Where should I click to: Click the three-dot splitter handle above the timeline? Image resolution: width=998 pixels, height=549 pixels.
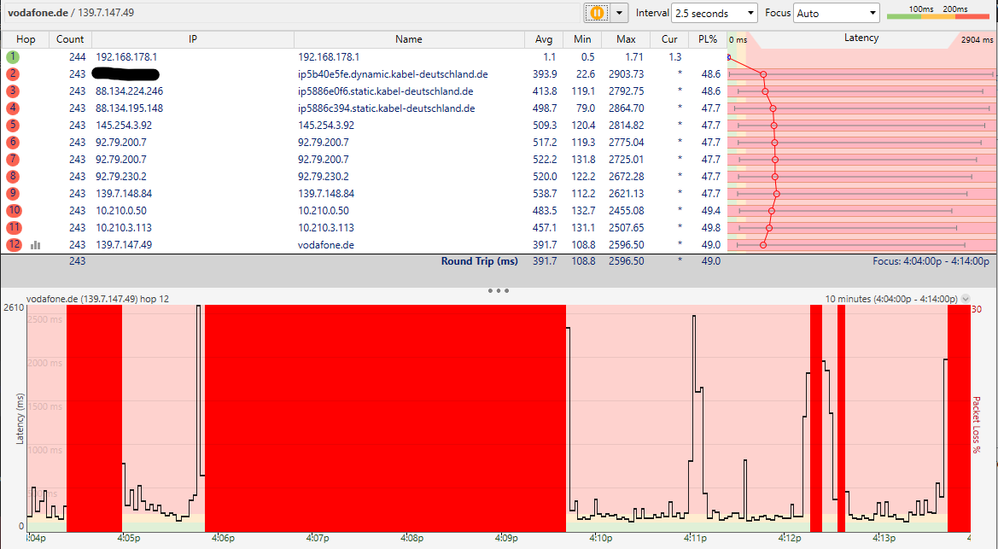coord(498,291)
